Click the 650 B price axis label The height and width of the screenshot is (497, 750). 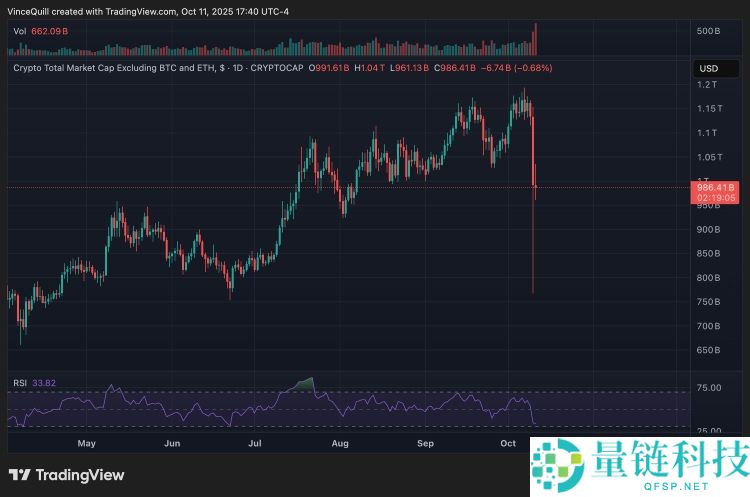[x=708, y=350]
